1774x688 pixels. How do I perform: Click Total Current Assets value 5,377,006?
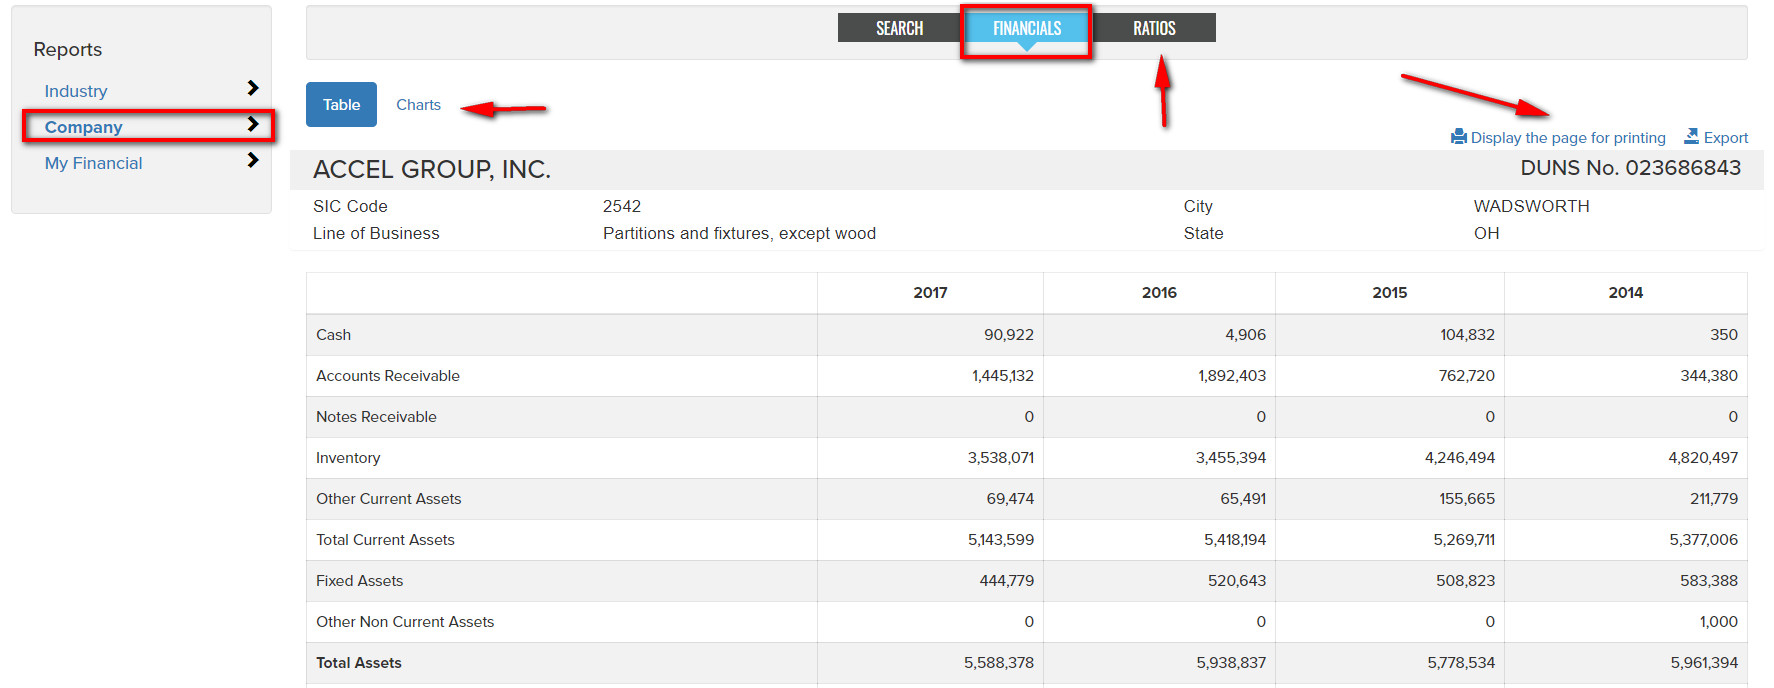point(1703,540)
